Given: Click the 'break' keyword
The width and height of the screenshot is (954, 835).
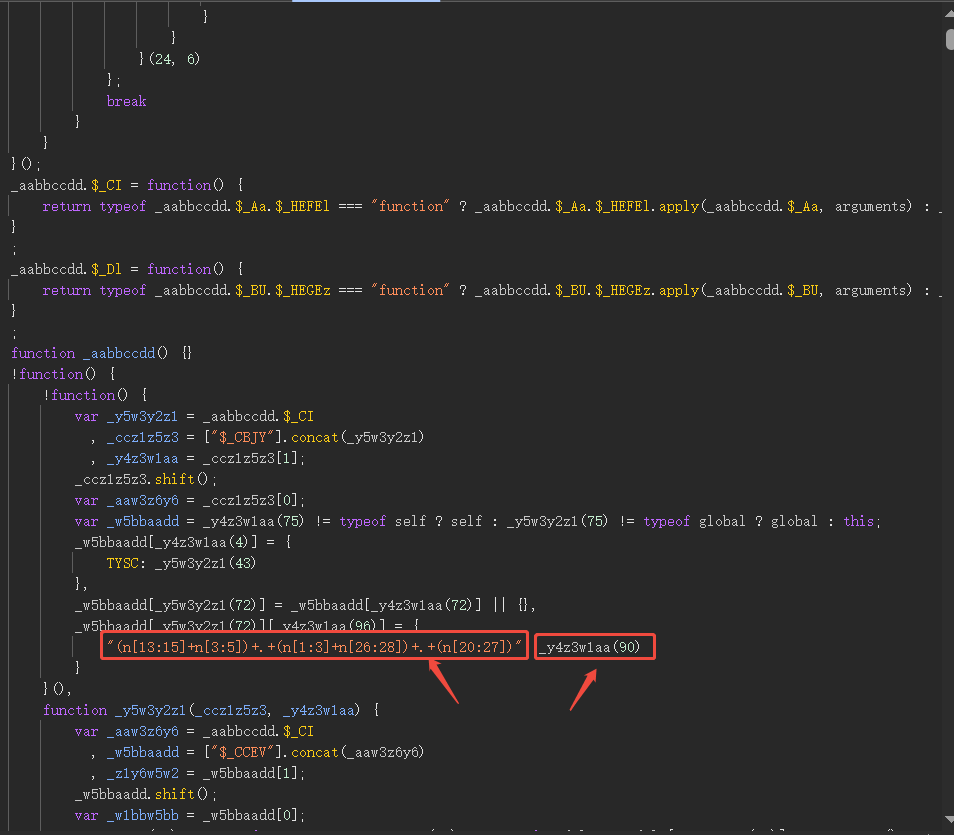Looking at the screenshot, I should pos(127,101).
